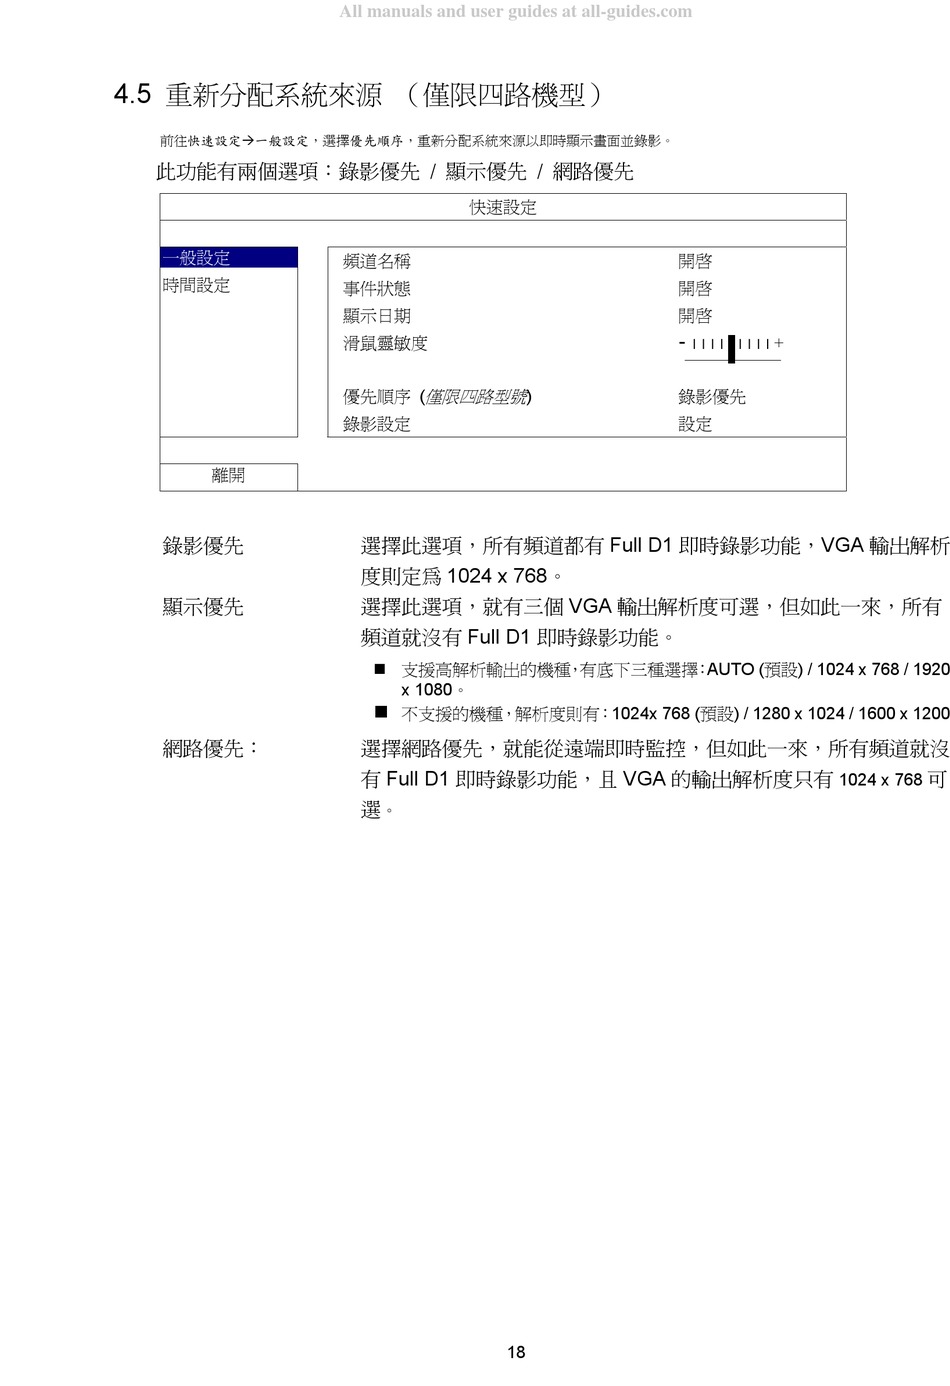Viewport: 950px width, 1386px height.
Task: Click the plus end of the sensitivity slider
Action: pos(779,343)
